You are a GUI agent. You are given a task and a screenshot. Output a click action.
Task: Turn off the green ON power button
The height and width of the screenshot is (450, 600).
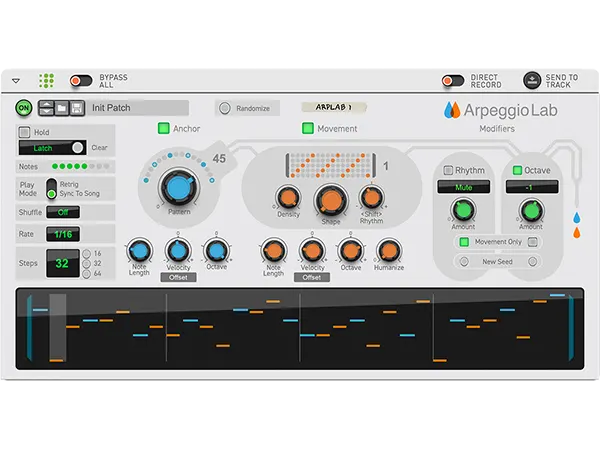point(24,108)
